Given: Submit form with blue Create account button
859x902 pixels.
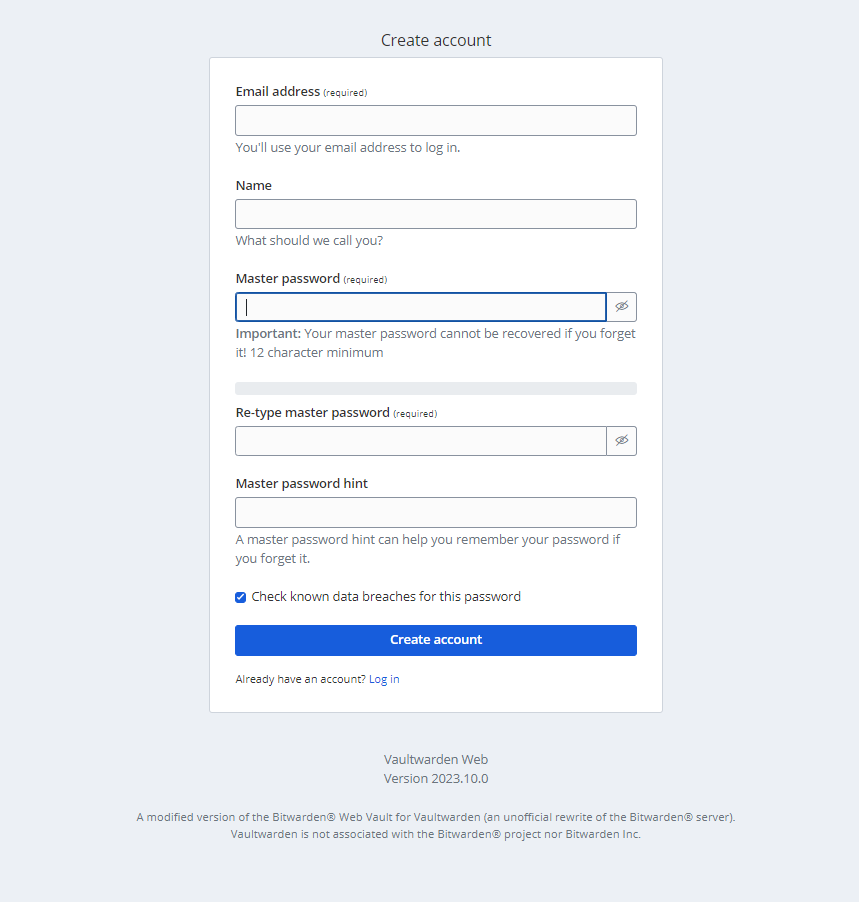Looking at the screenshot, I should pos(436,640).
